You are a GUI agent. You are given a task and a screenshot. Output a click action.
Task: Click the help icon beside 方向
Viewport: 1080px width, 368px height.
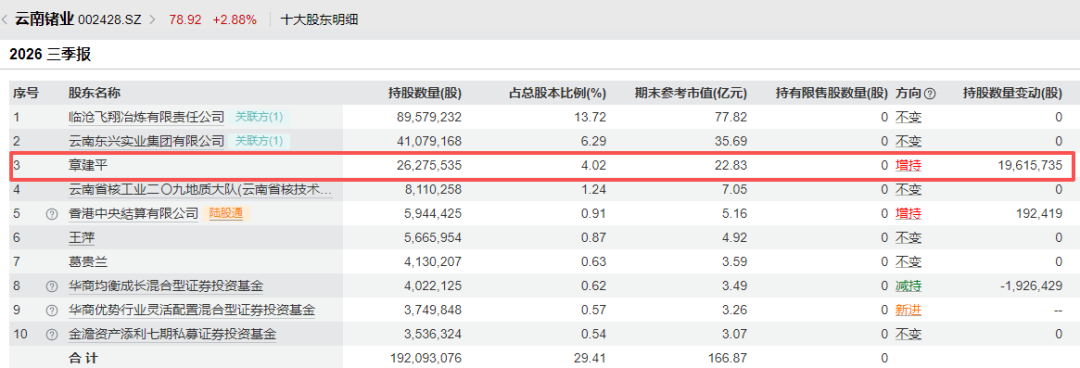[929, 93]
